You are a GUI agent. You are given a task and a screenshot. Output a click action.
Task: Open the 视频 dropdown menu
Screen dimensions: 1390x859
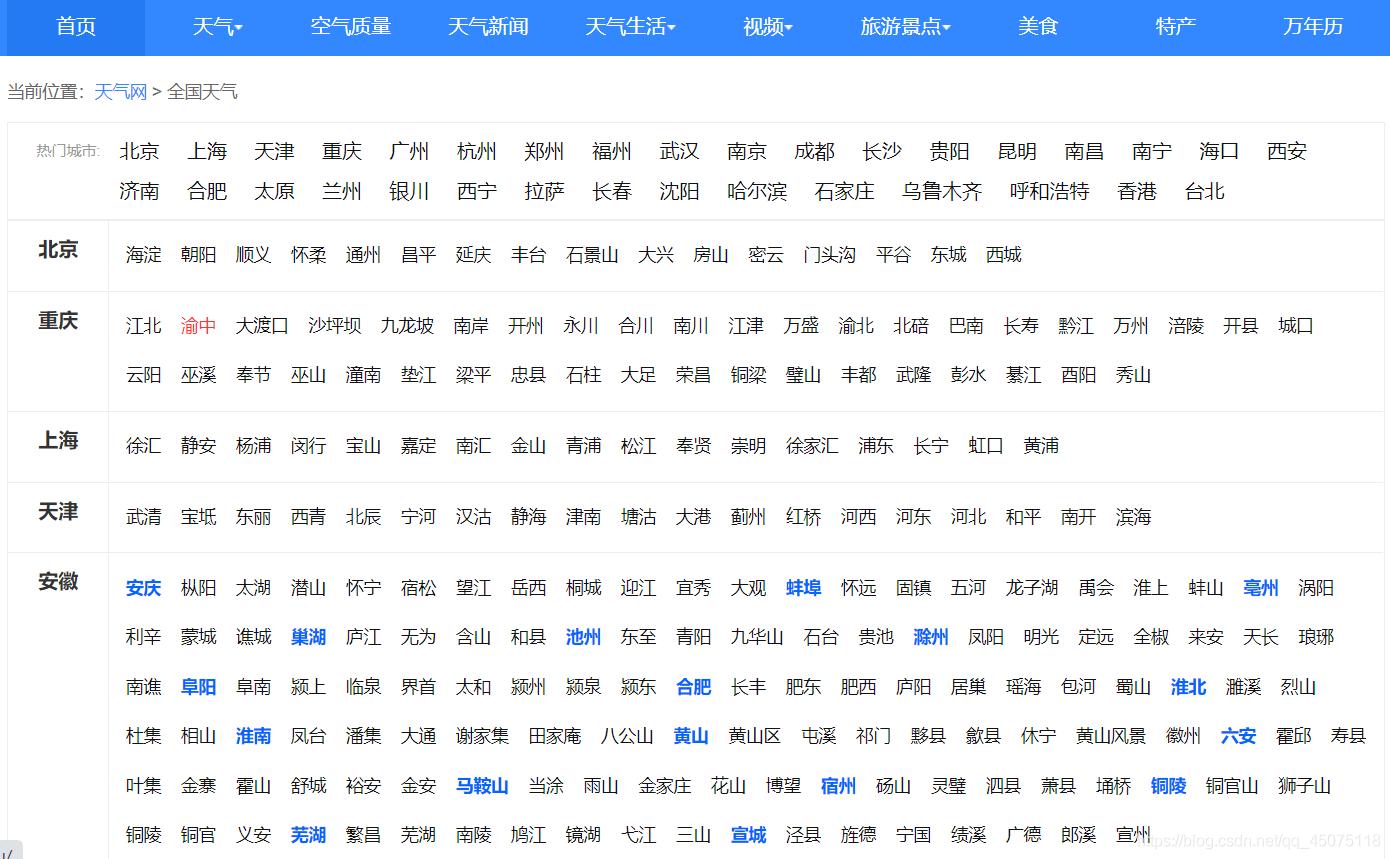[x=766, y=27]
